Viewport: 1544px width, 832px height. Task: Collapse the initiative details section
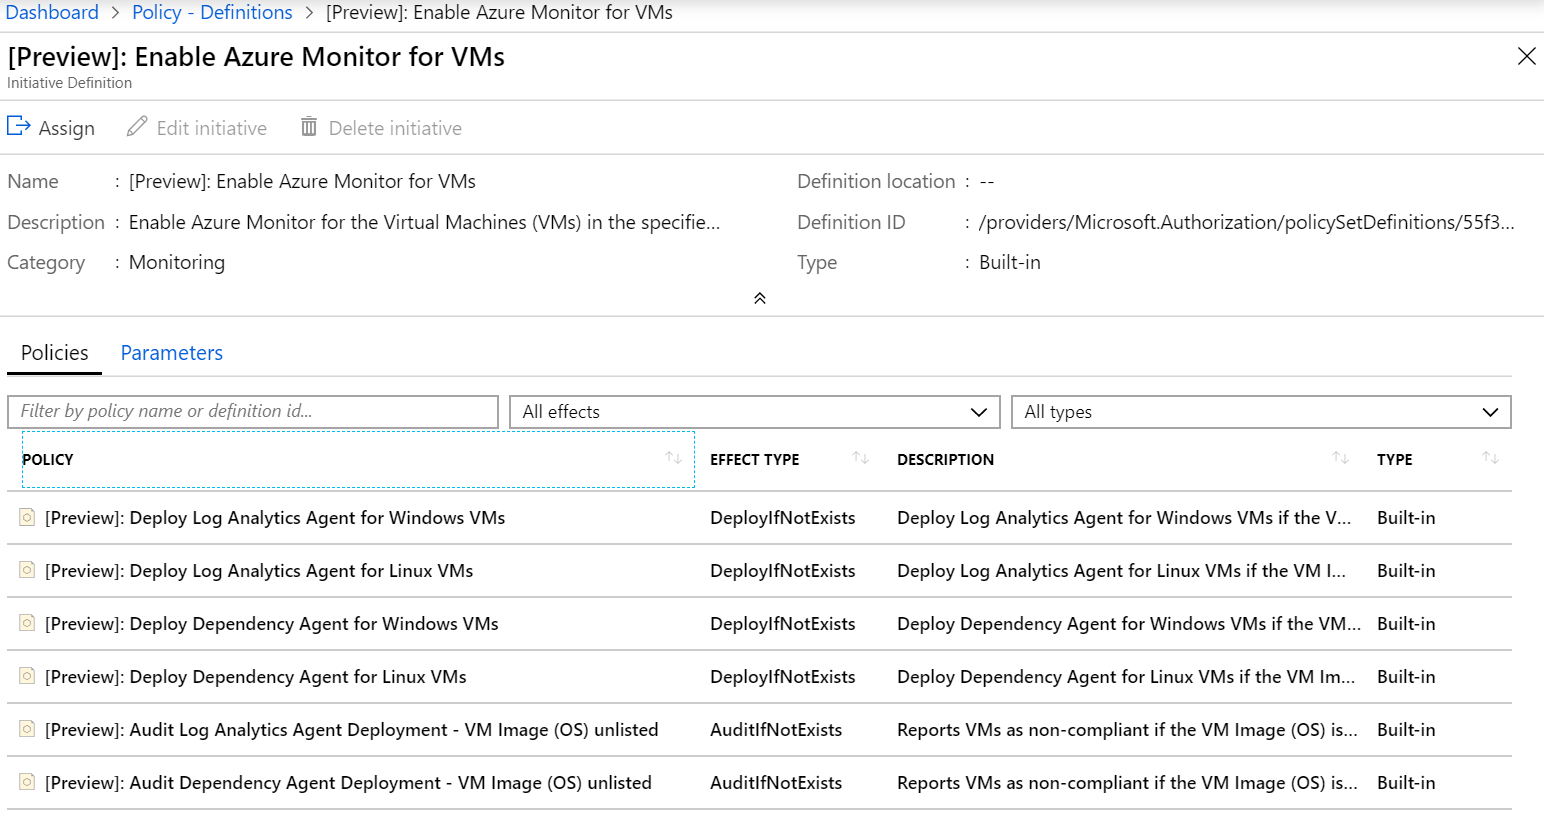tap(760, 298)
